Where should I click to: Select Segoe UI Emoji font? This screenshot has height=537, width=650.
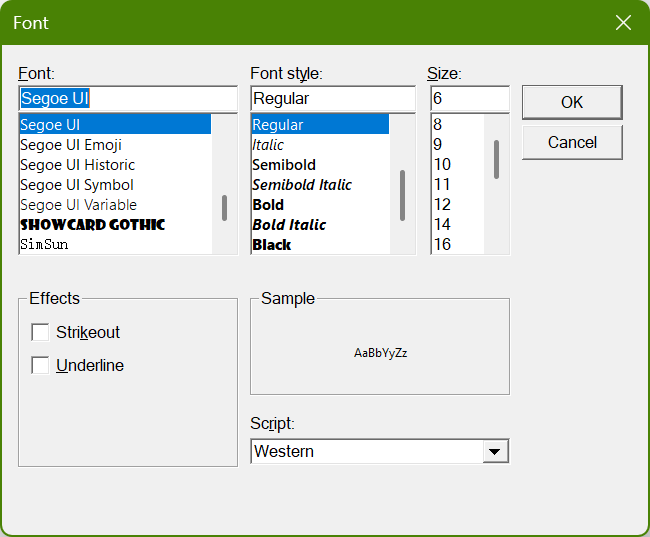point(115,145)
